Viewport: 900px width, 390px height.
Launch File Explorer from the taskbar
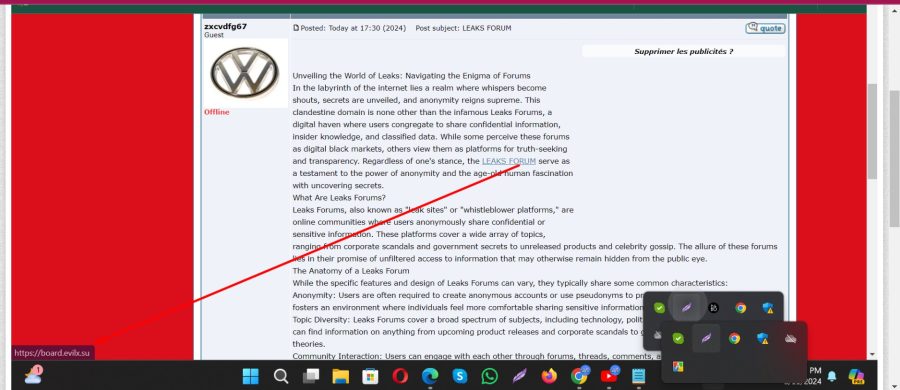[340, 376]
